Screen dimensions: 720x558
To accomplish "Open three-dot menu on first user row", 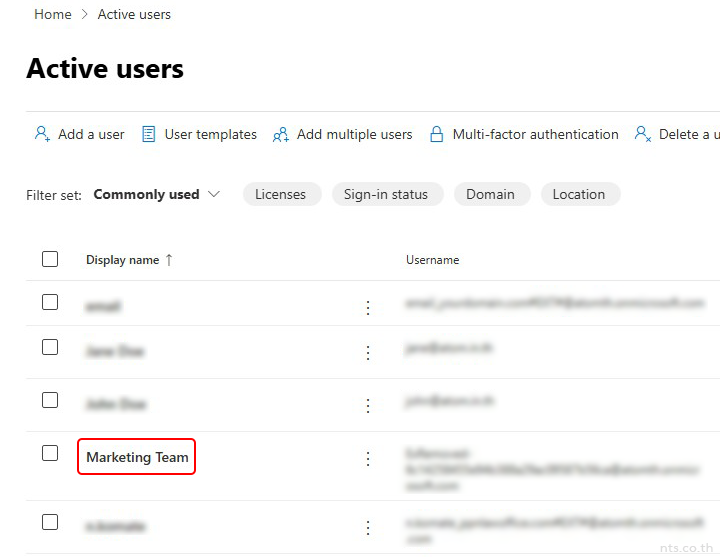I will (x=368, y=308).
